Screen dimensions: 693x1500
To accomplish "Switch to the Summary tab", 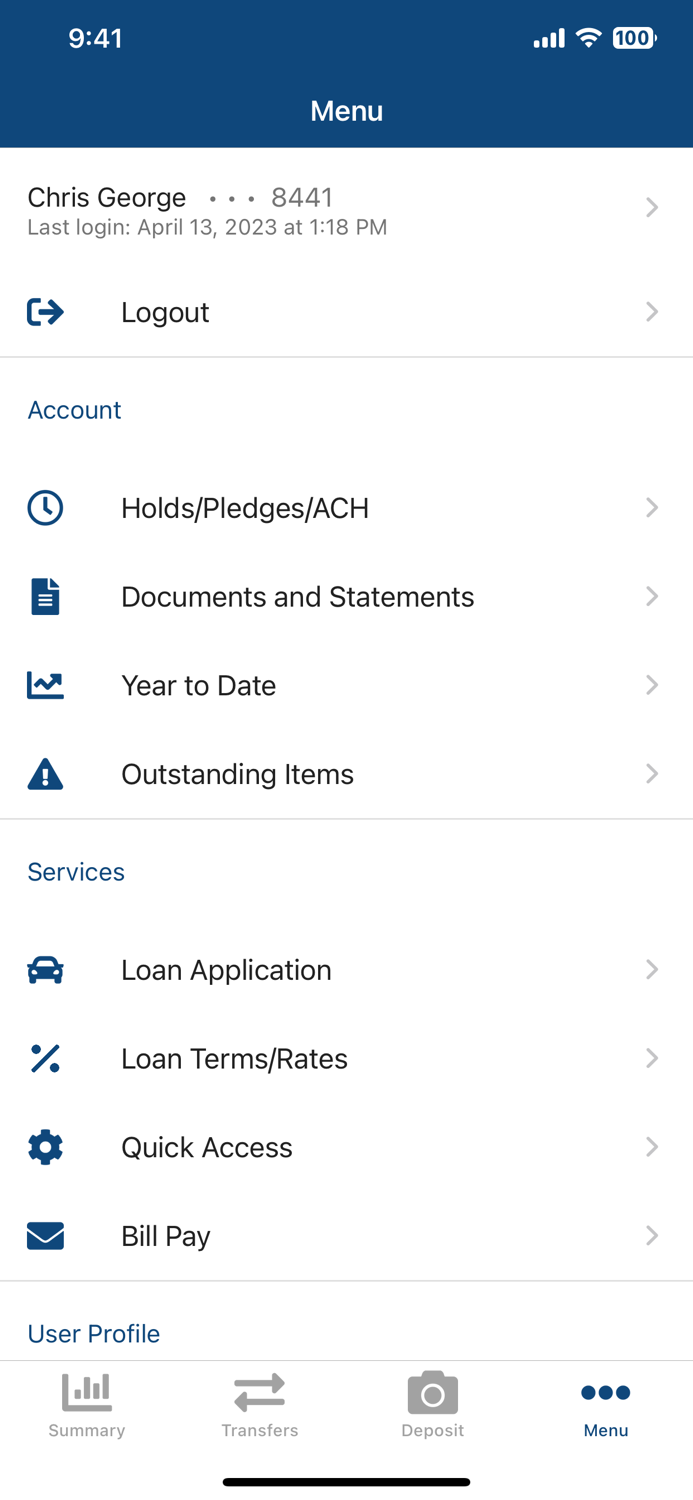I will click(86, 1404).
